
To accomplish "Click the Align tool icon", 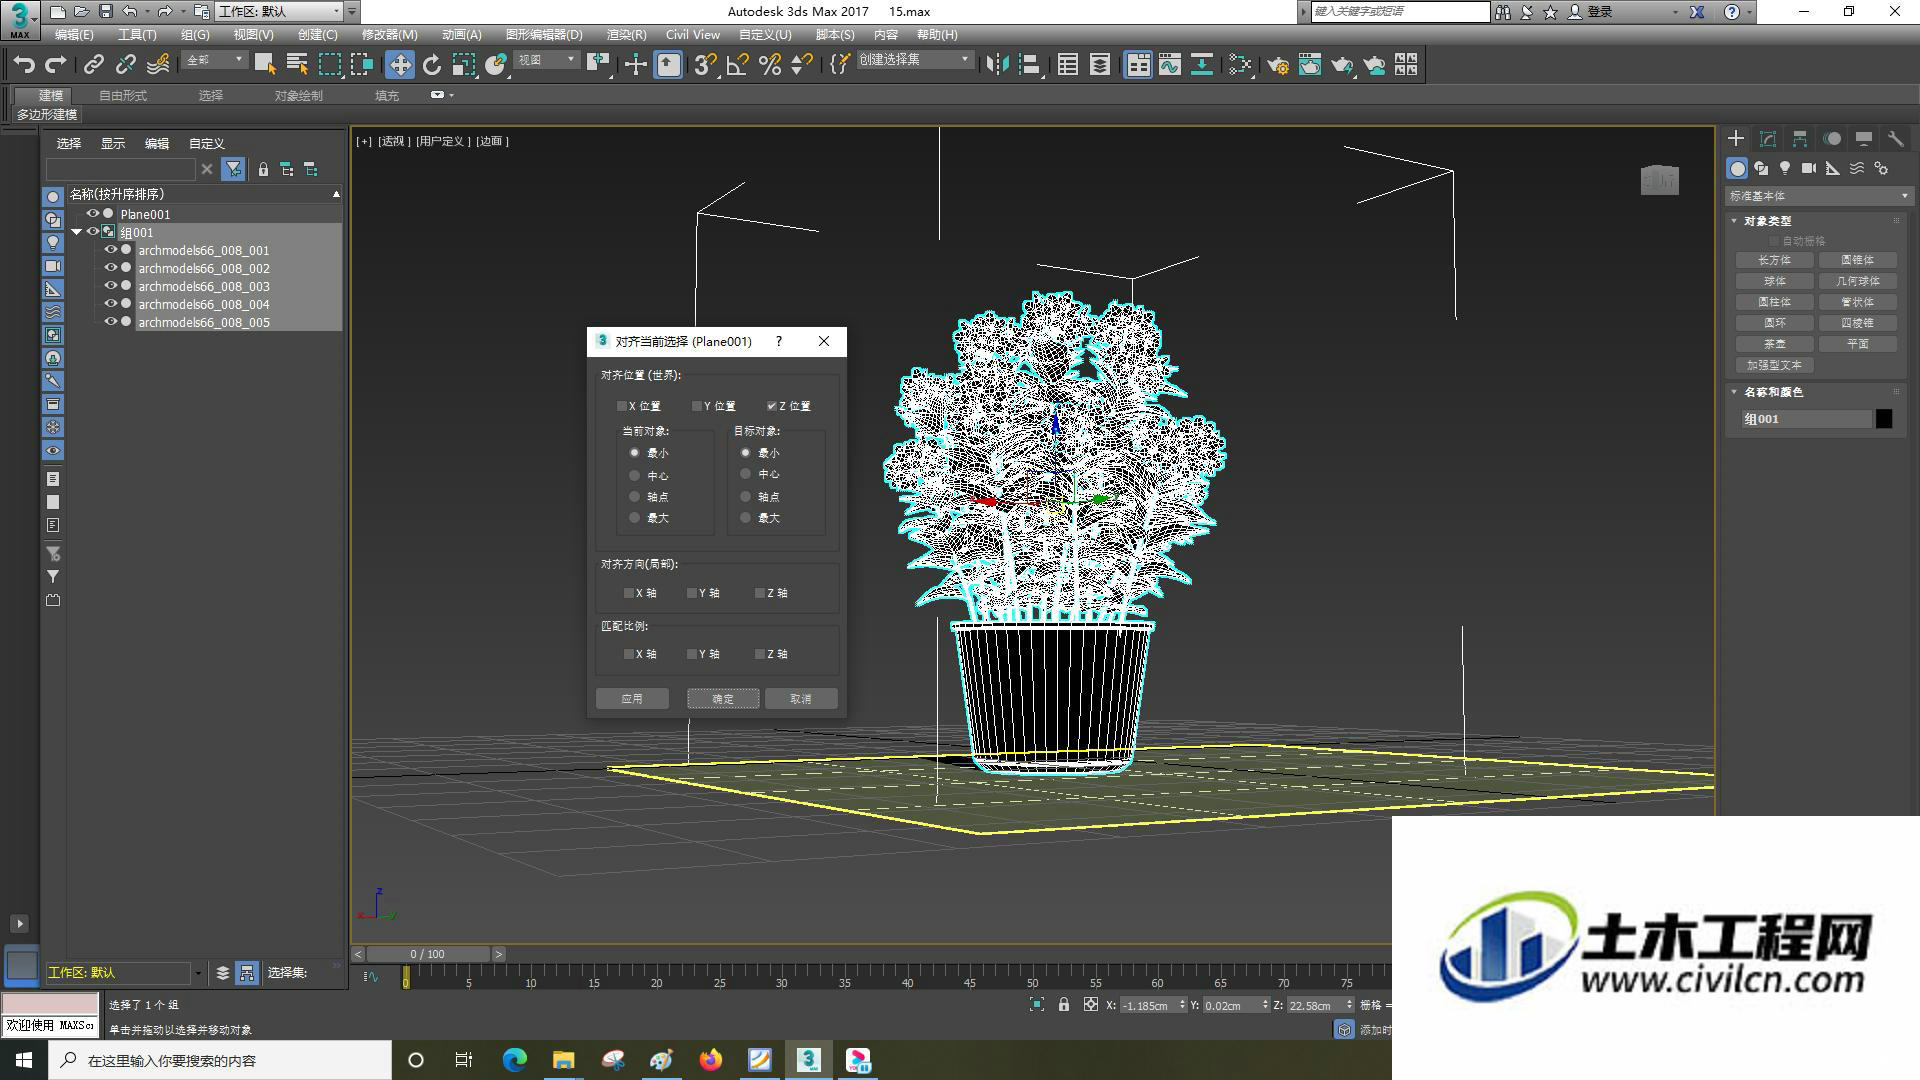I will pos(1029,65).
